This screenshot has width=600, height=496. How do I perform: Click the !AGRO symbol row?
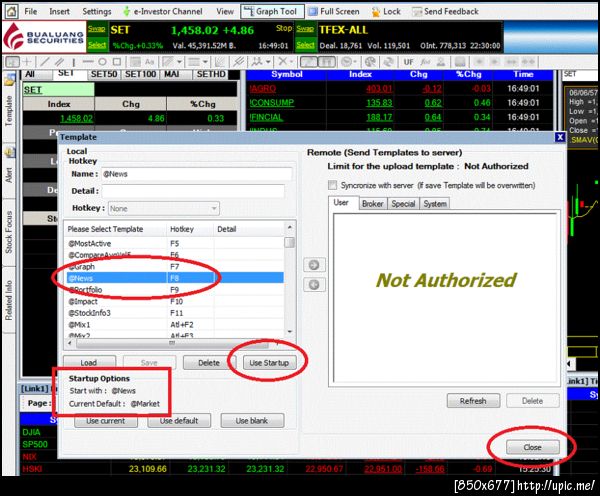point(400,88)
